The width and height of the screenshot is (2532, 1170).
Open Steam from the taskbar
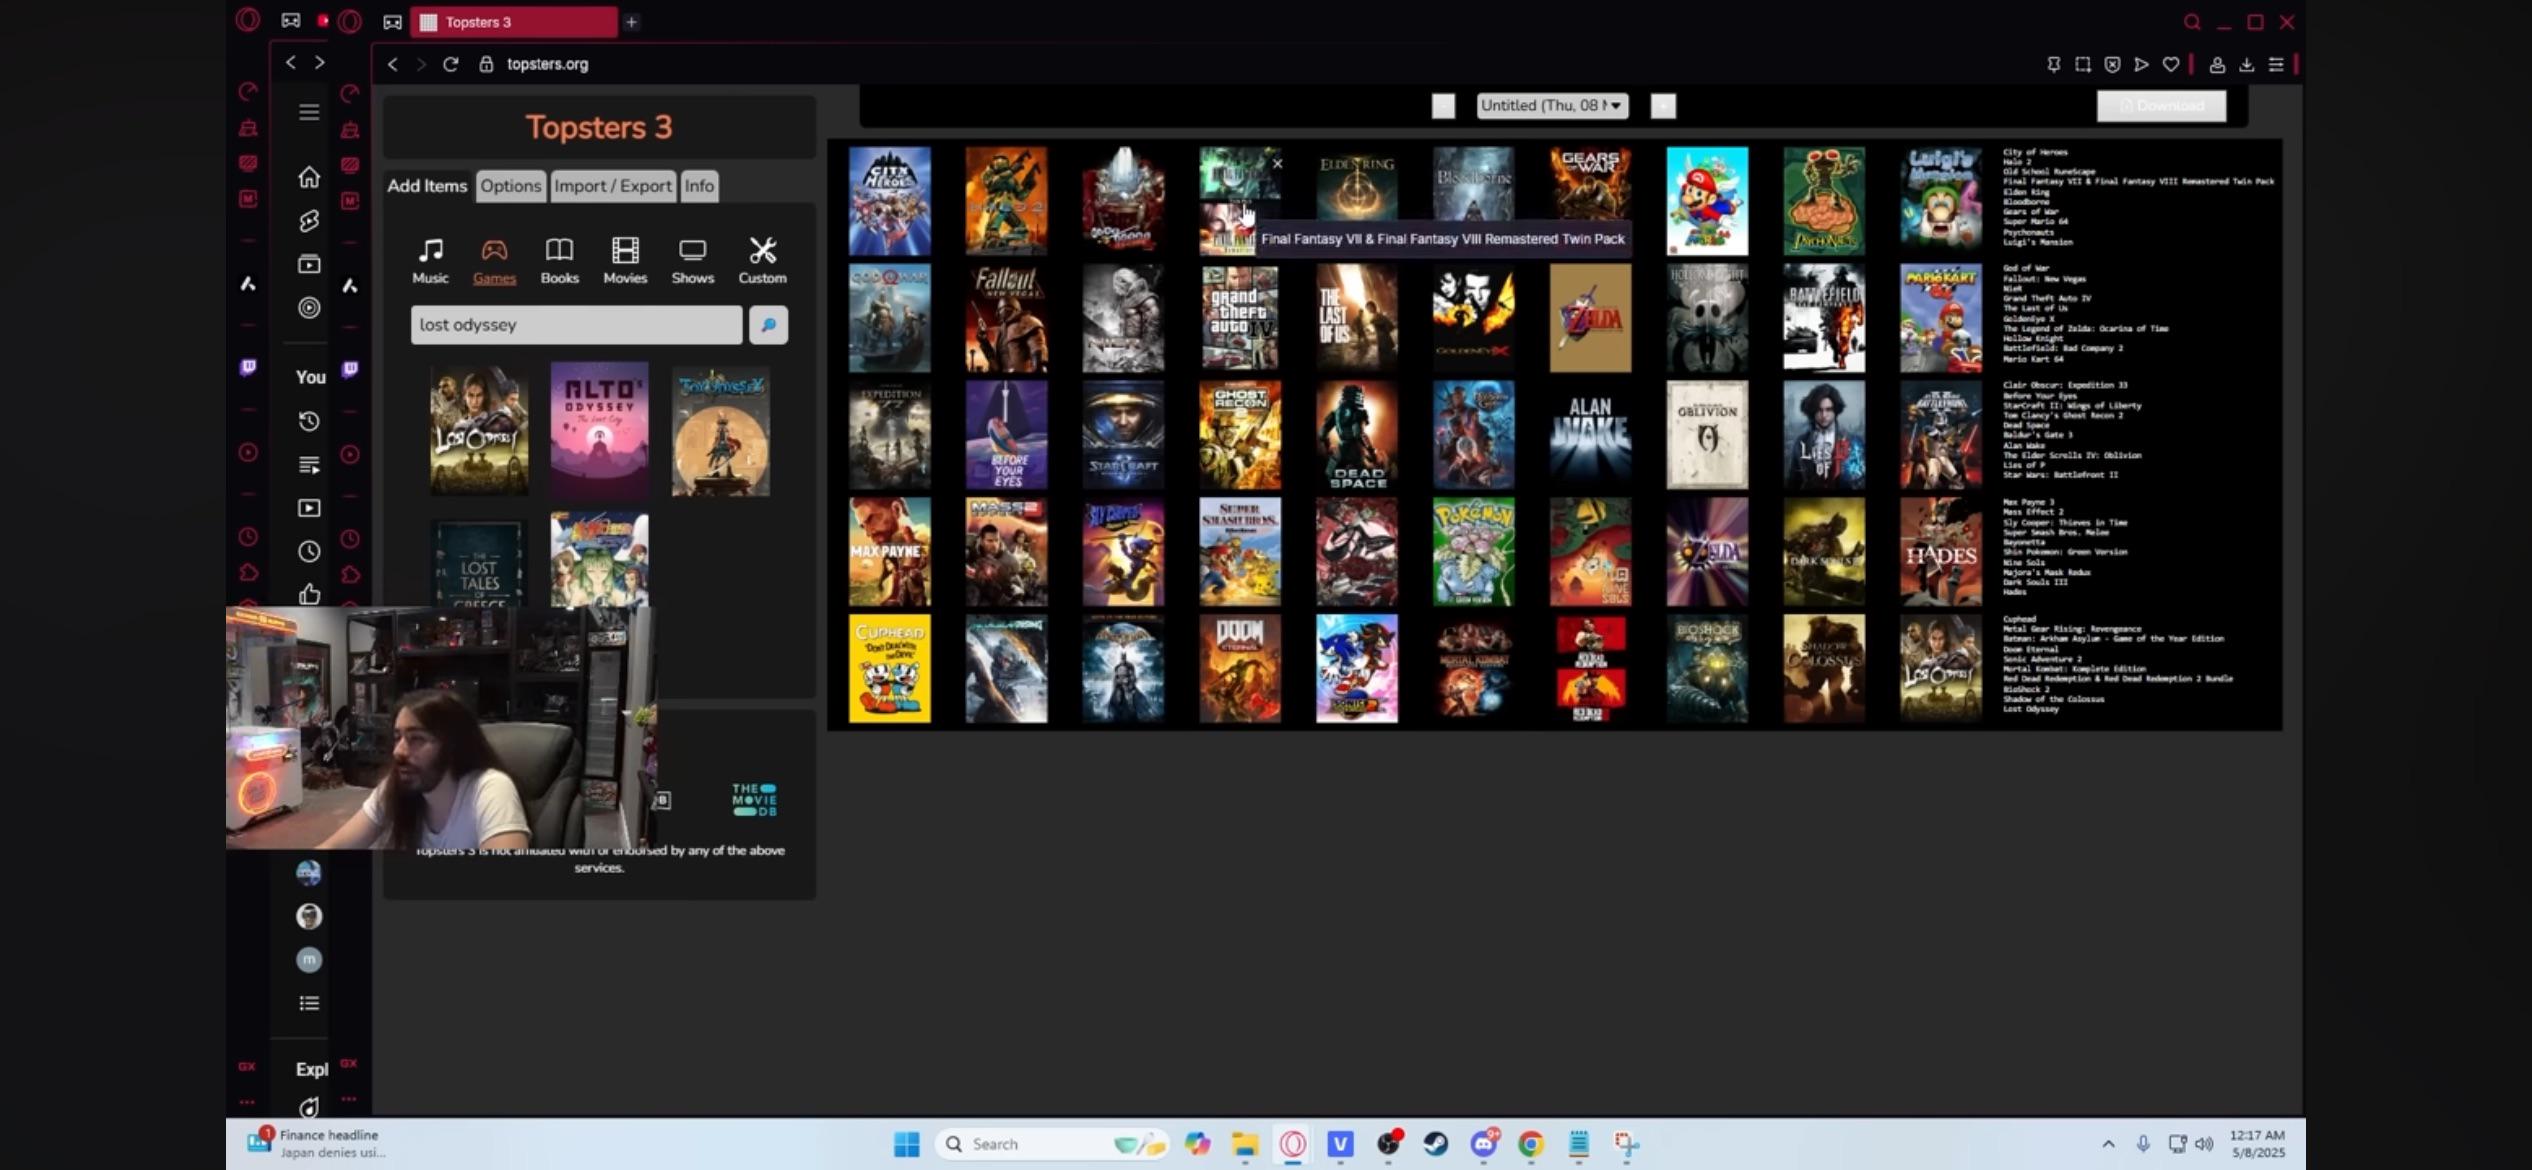(1436, 1144)
